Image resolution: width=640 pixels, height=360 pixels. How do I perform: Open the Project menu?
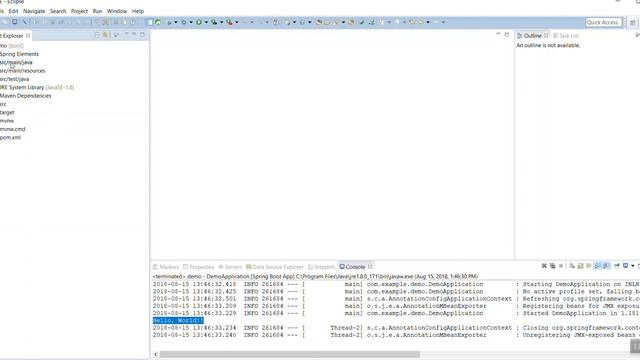click(79, 11)
